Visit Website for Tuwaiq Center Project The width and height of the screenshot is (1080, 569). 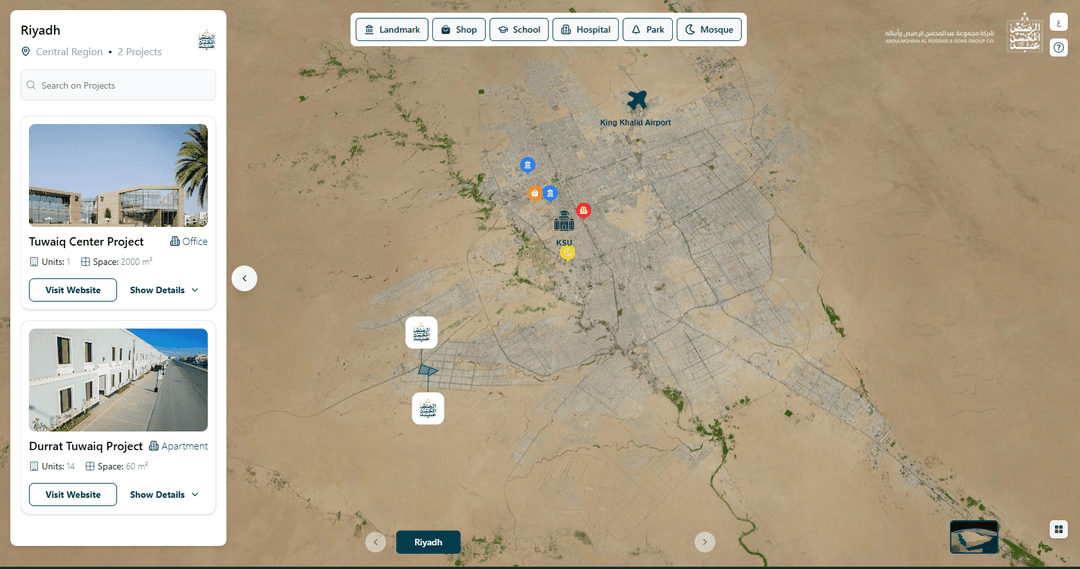pyautogui.click(x=73, y=290)
